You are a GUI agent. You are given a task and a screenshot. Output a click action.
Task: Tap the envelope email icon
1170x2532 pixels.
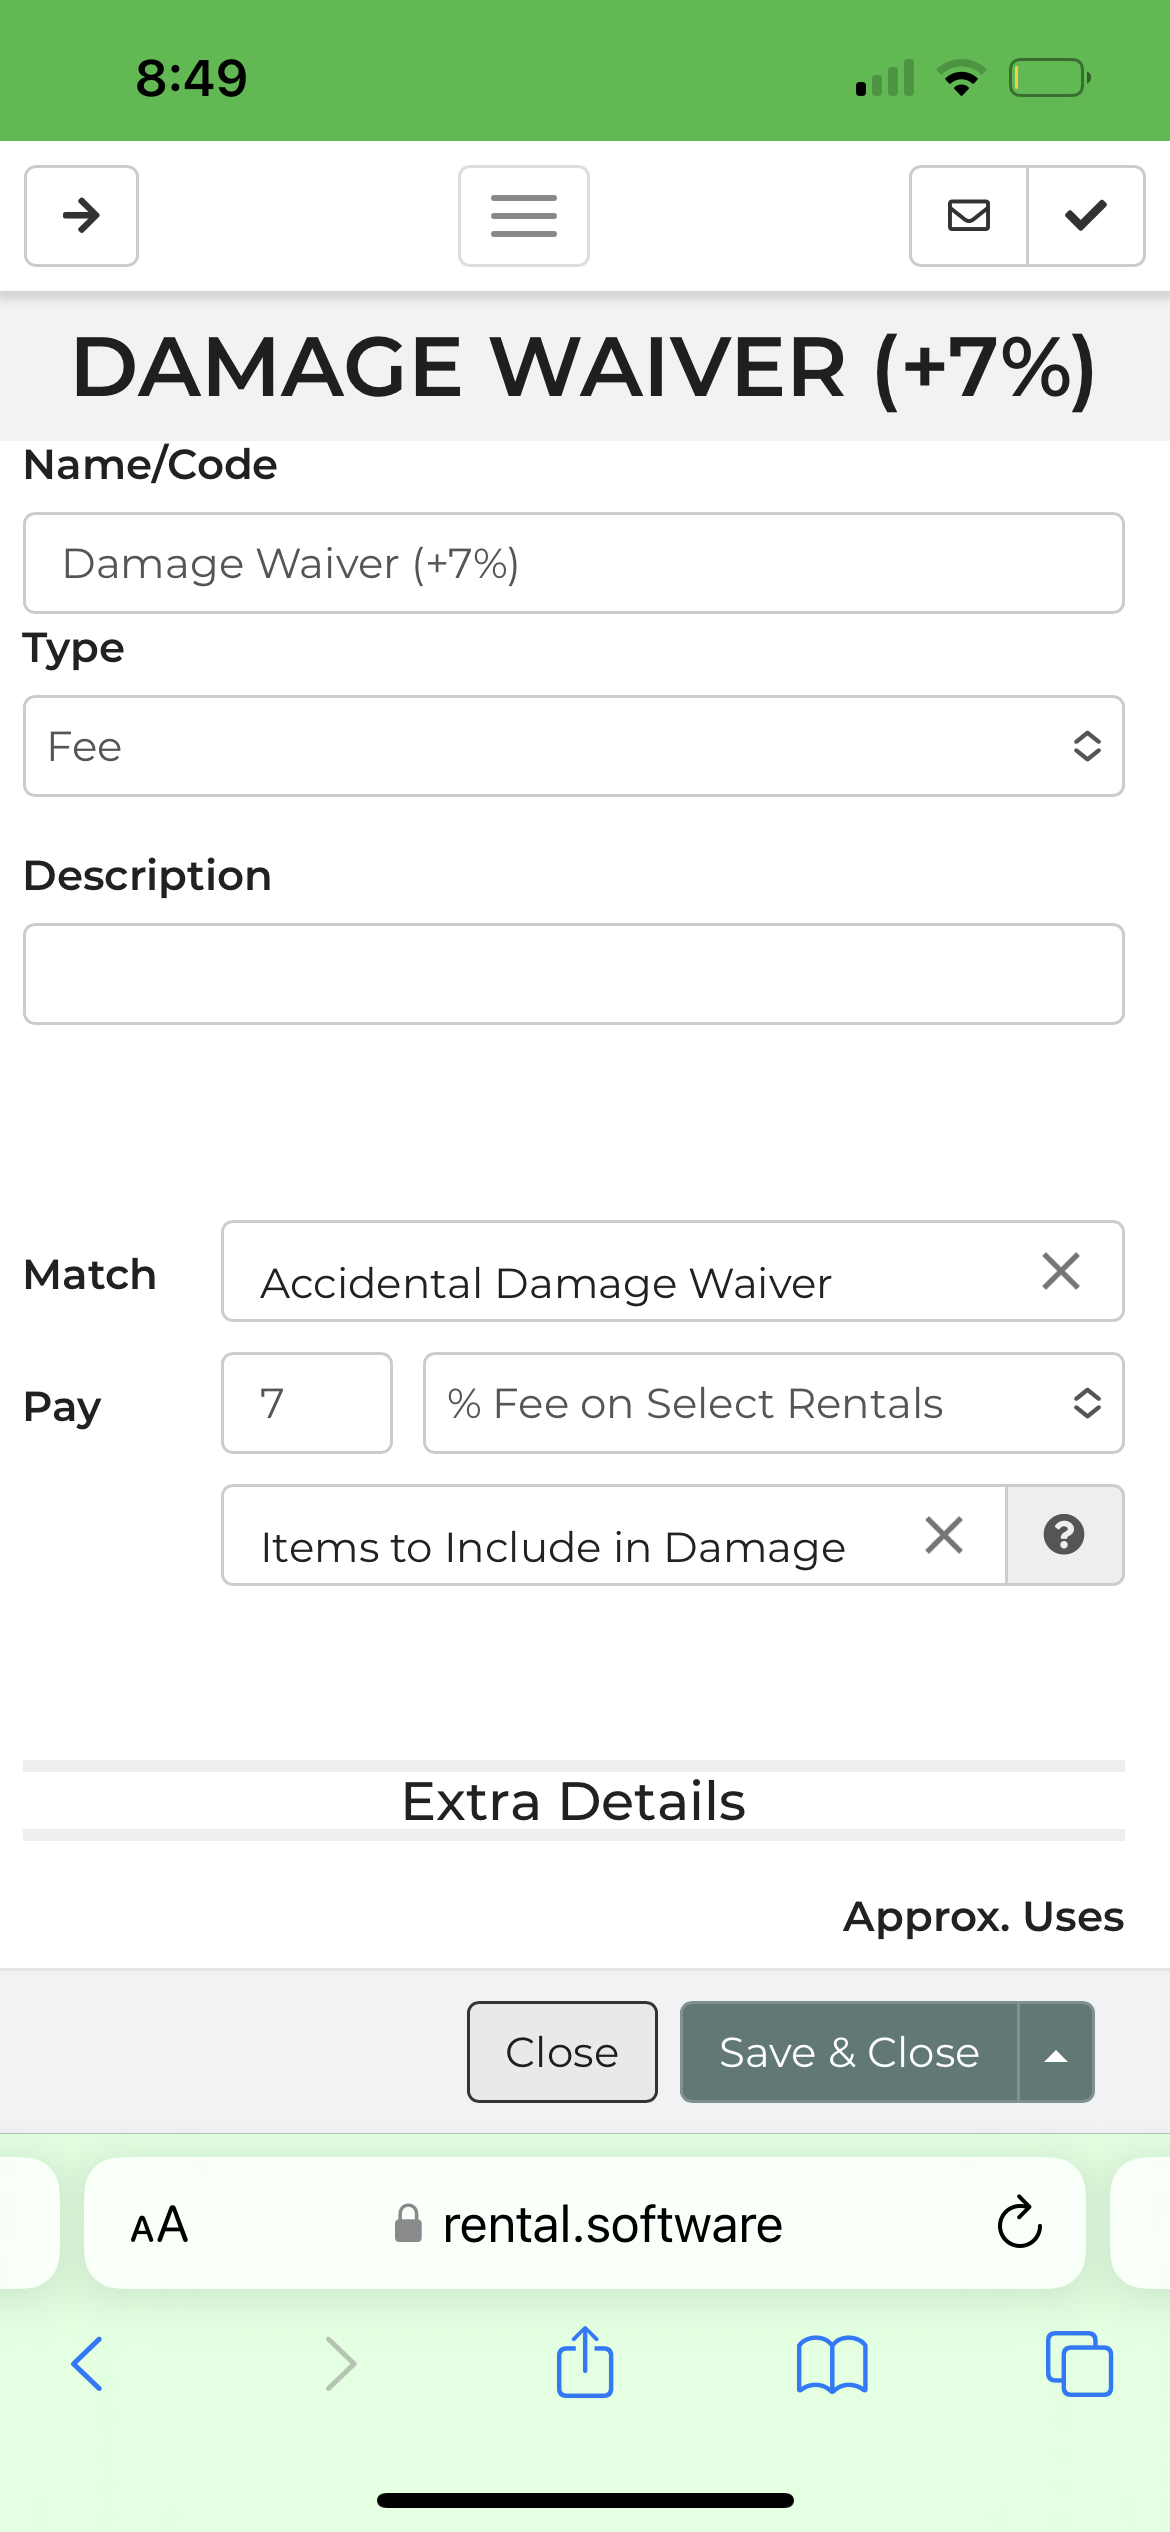coord(968,215)
